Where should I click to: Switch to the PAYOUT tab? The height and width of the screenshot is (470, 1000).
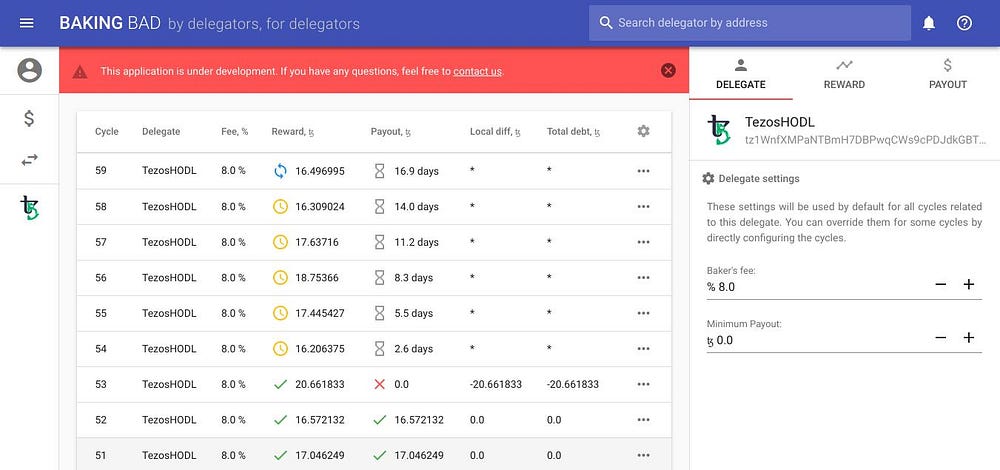[948, 74]
